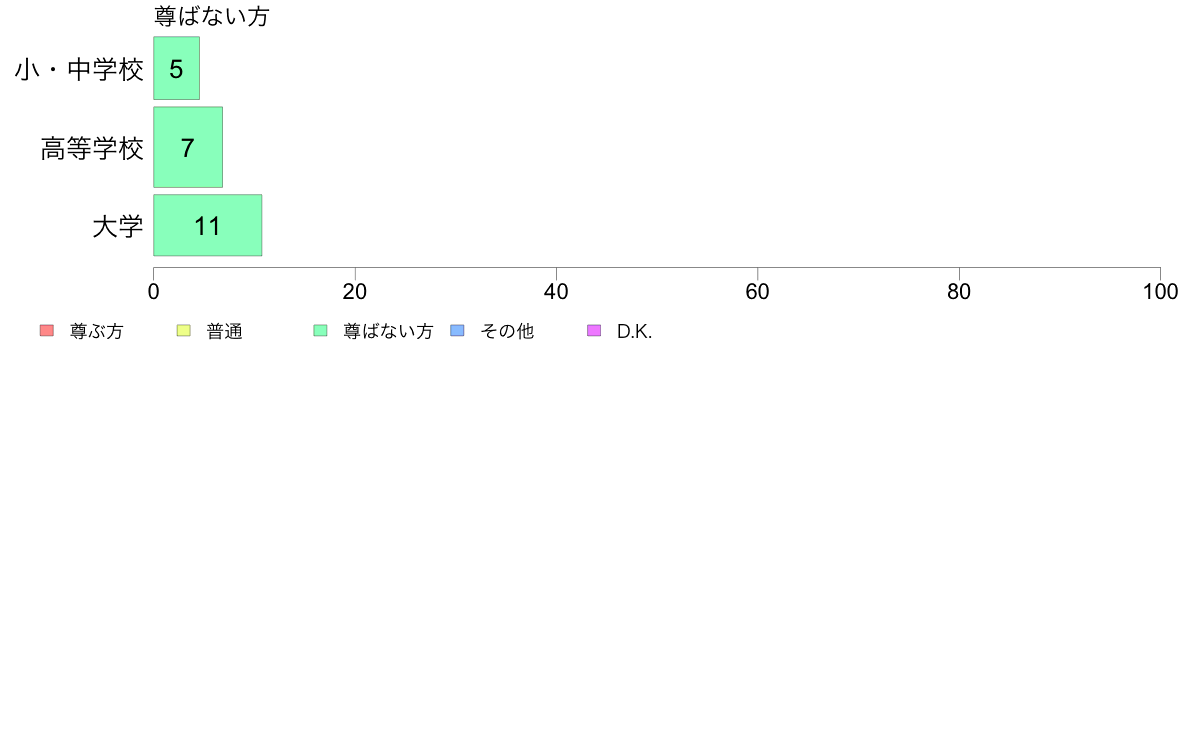Screen dimensions: 1188x736
Task: Click the 尊ばない方 legend text label
Action: coord(388,331)
